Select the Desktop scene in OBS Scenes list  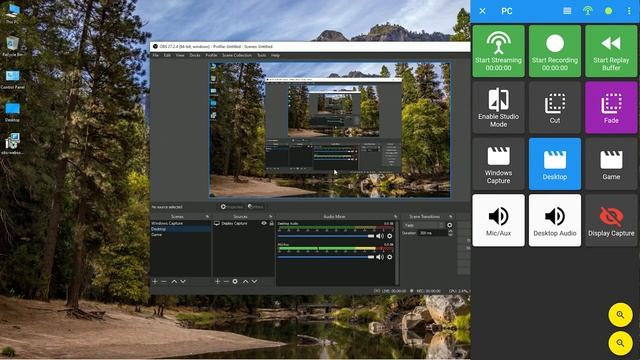pos(181,229)
